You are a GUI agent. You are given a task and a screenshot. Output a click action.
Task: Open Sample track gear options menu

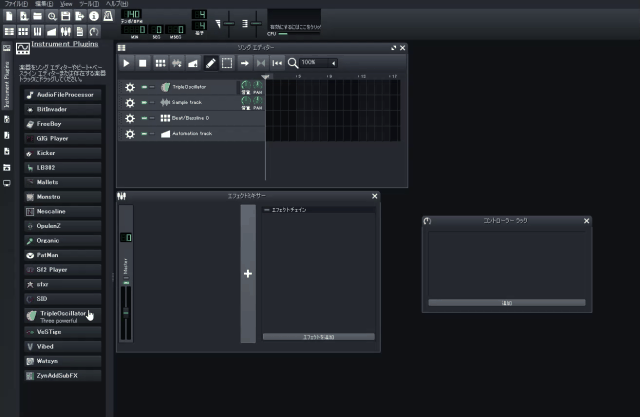click(x=129, y=102)
